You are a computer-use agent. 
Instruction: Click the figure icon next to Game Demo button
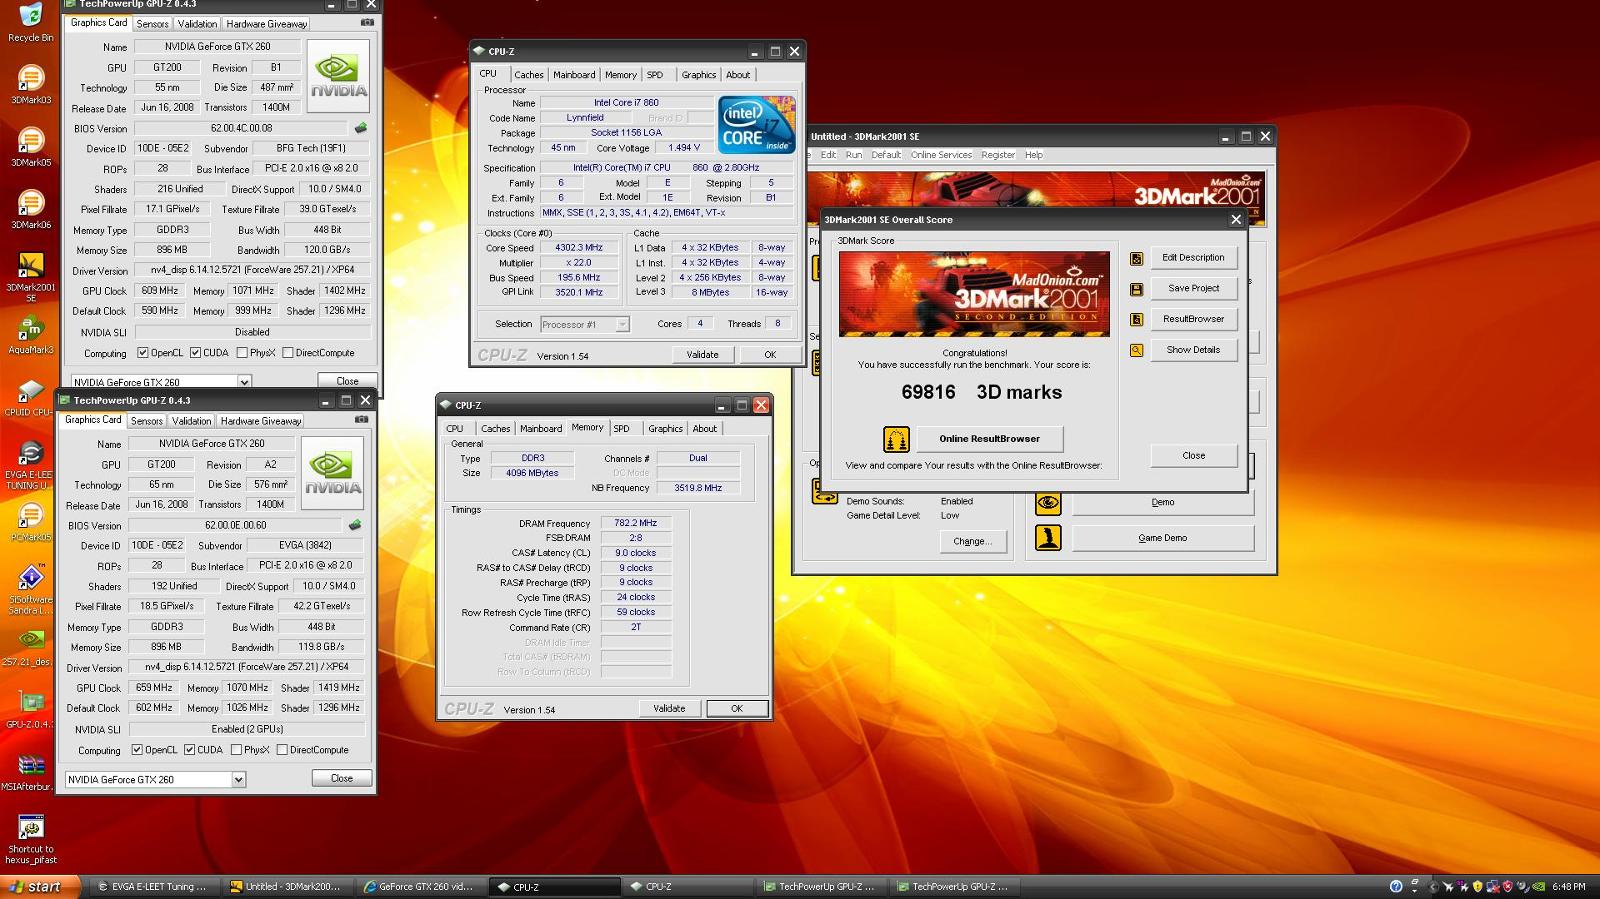point(1048,538)
